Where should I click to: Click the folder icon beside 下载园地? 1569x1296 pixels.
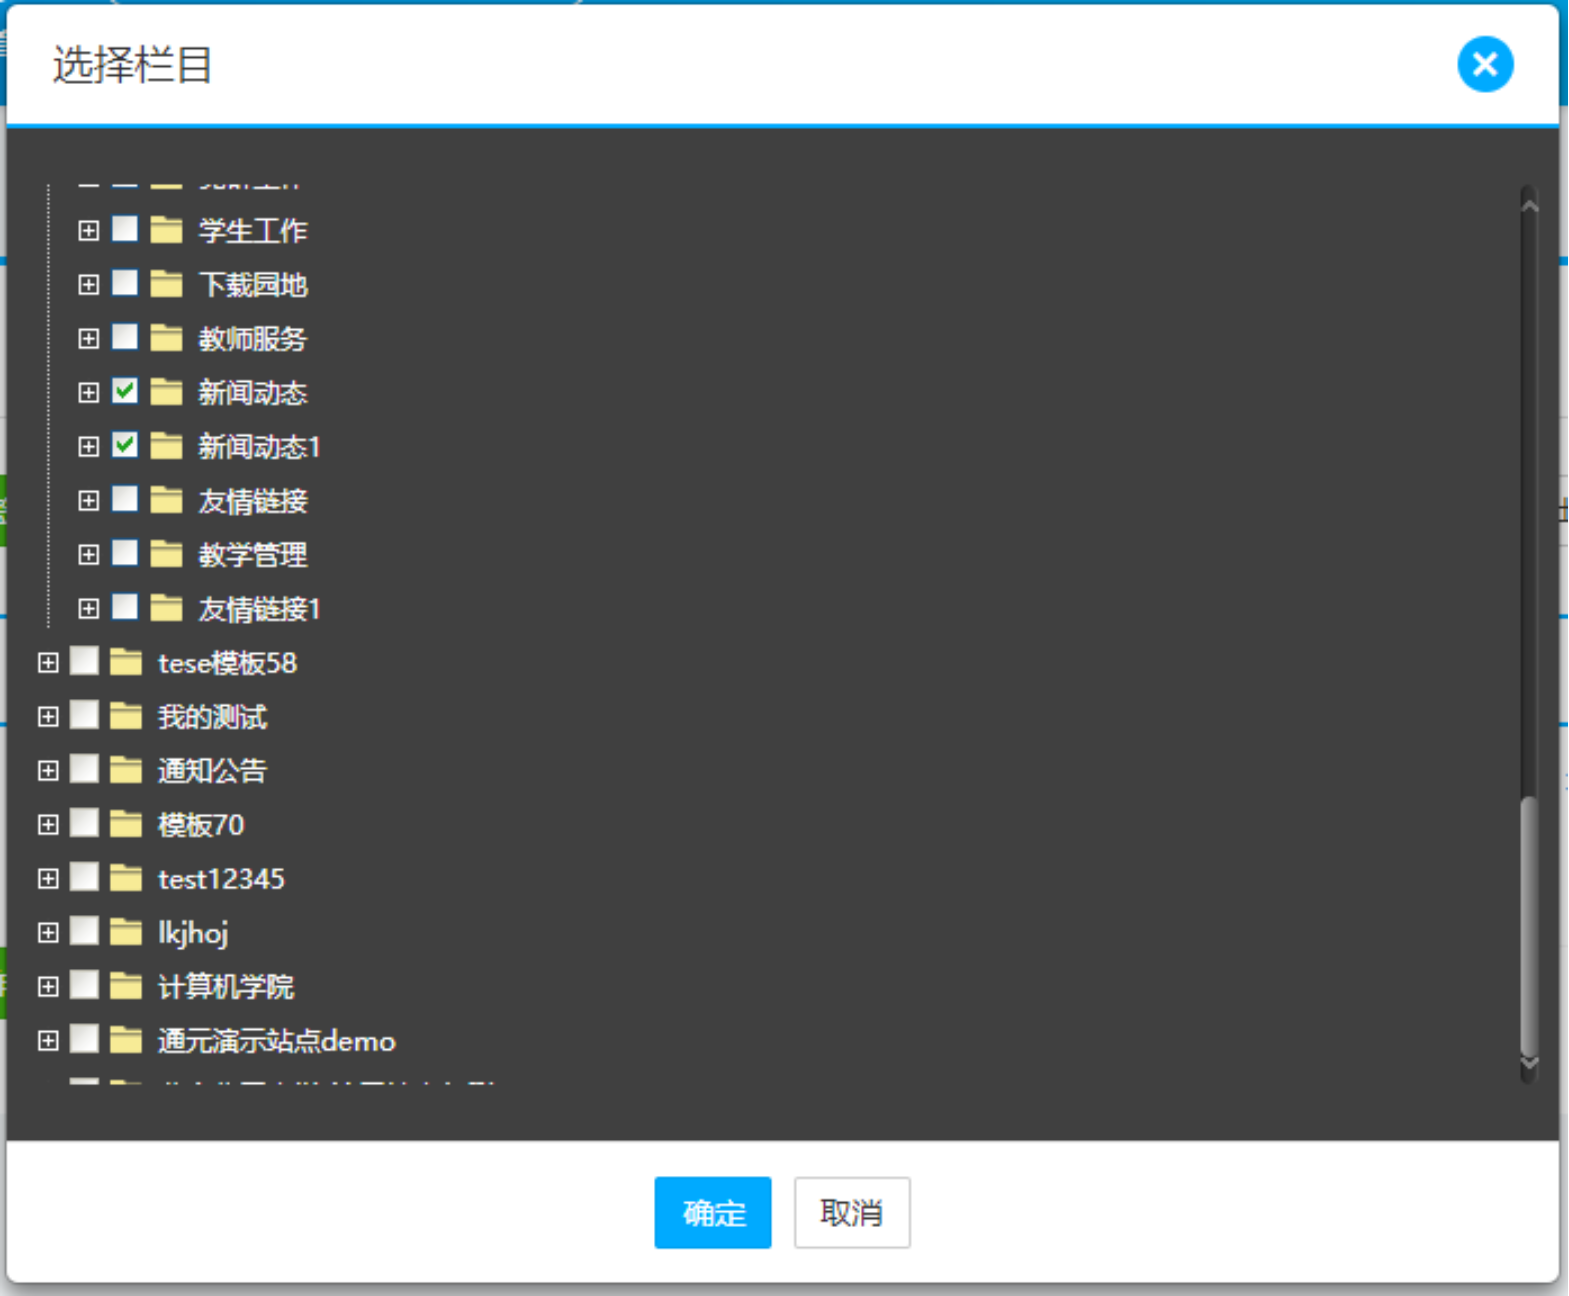[166, 284]
